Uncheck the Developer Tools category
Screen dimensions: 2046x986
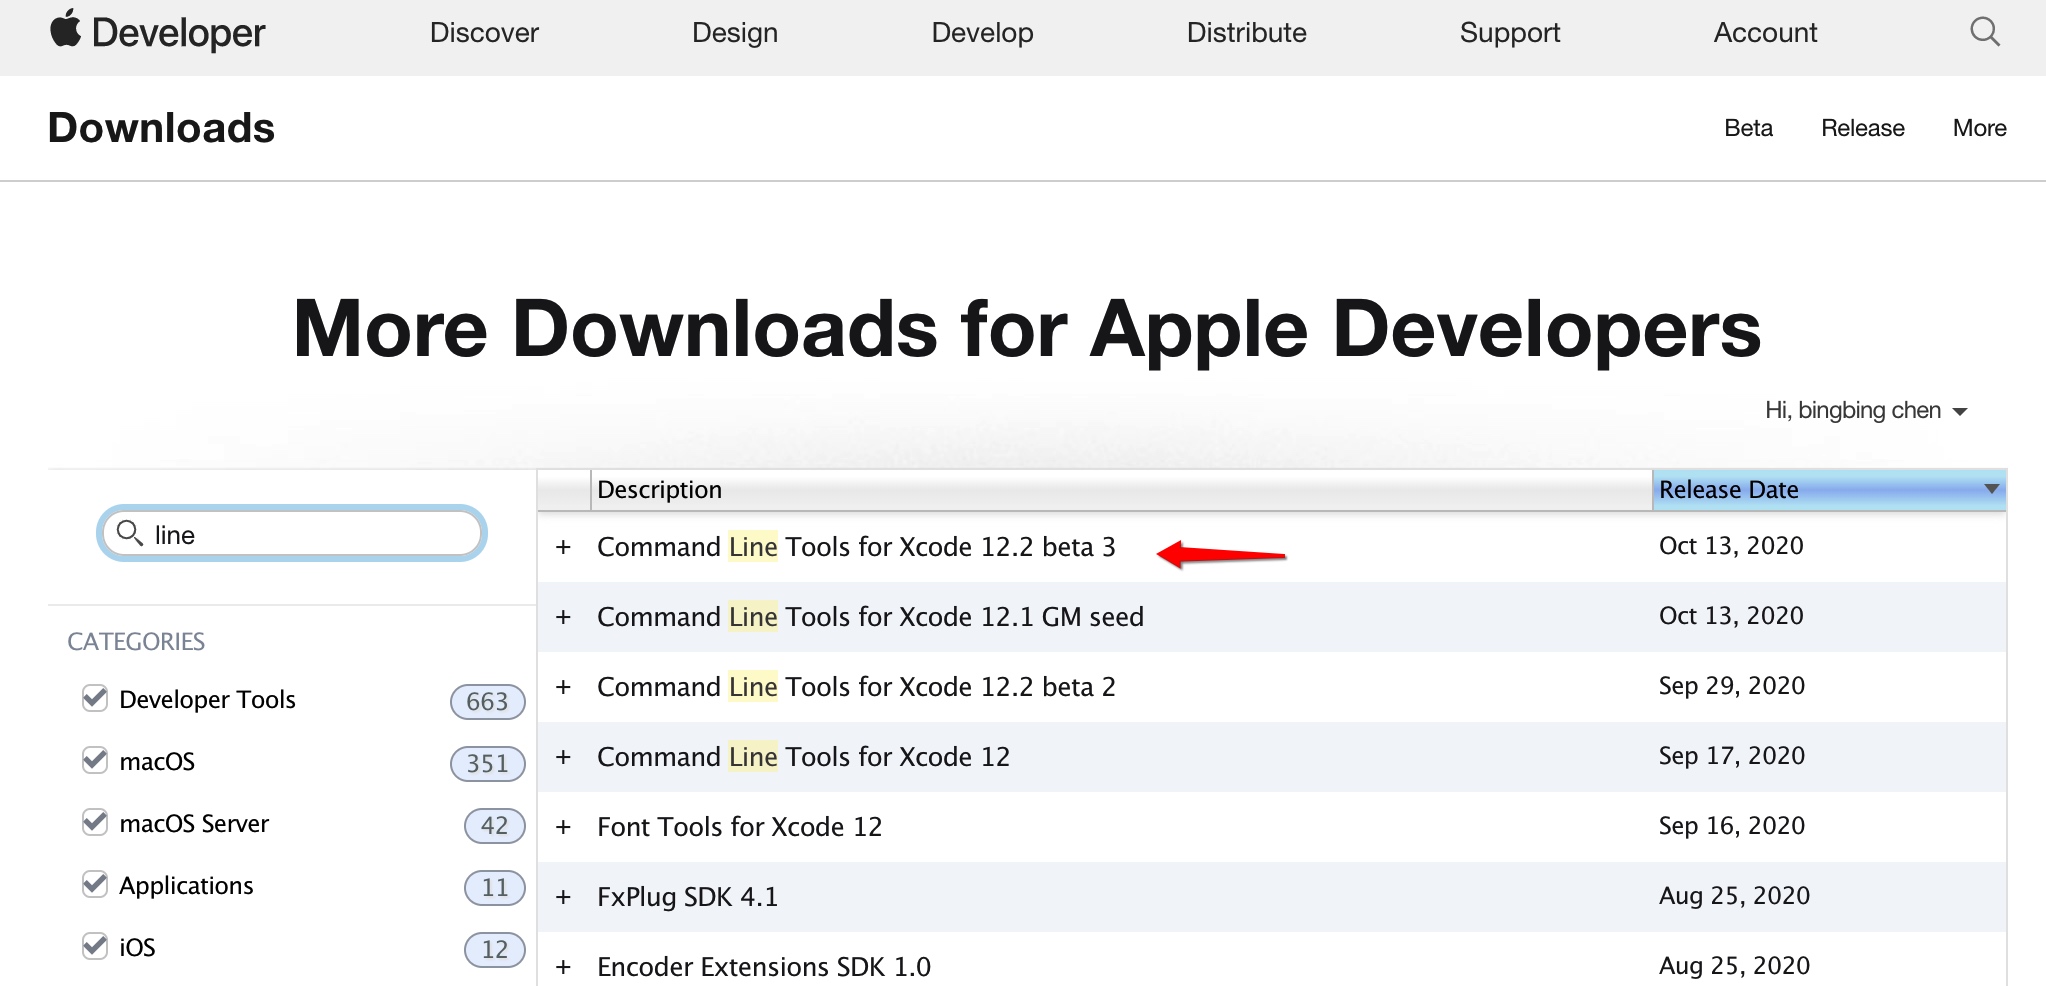pos(95,698)
